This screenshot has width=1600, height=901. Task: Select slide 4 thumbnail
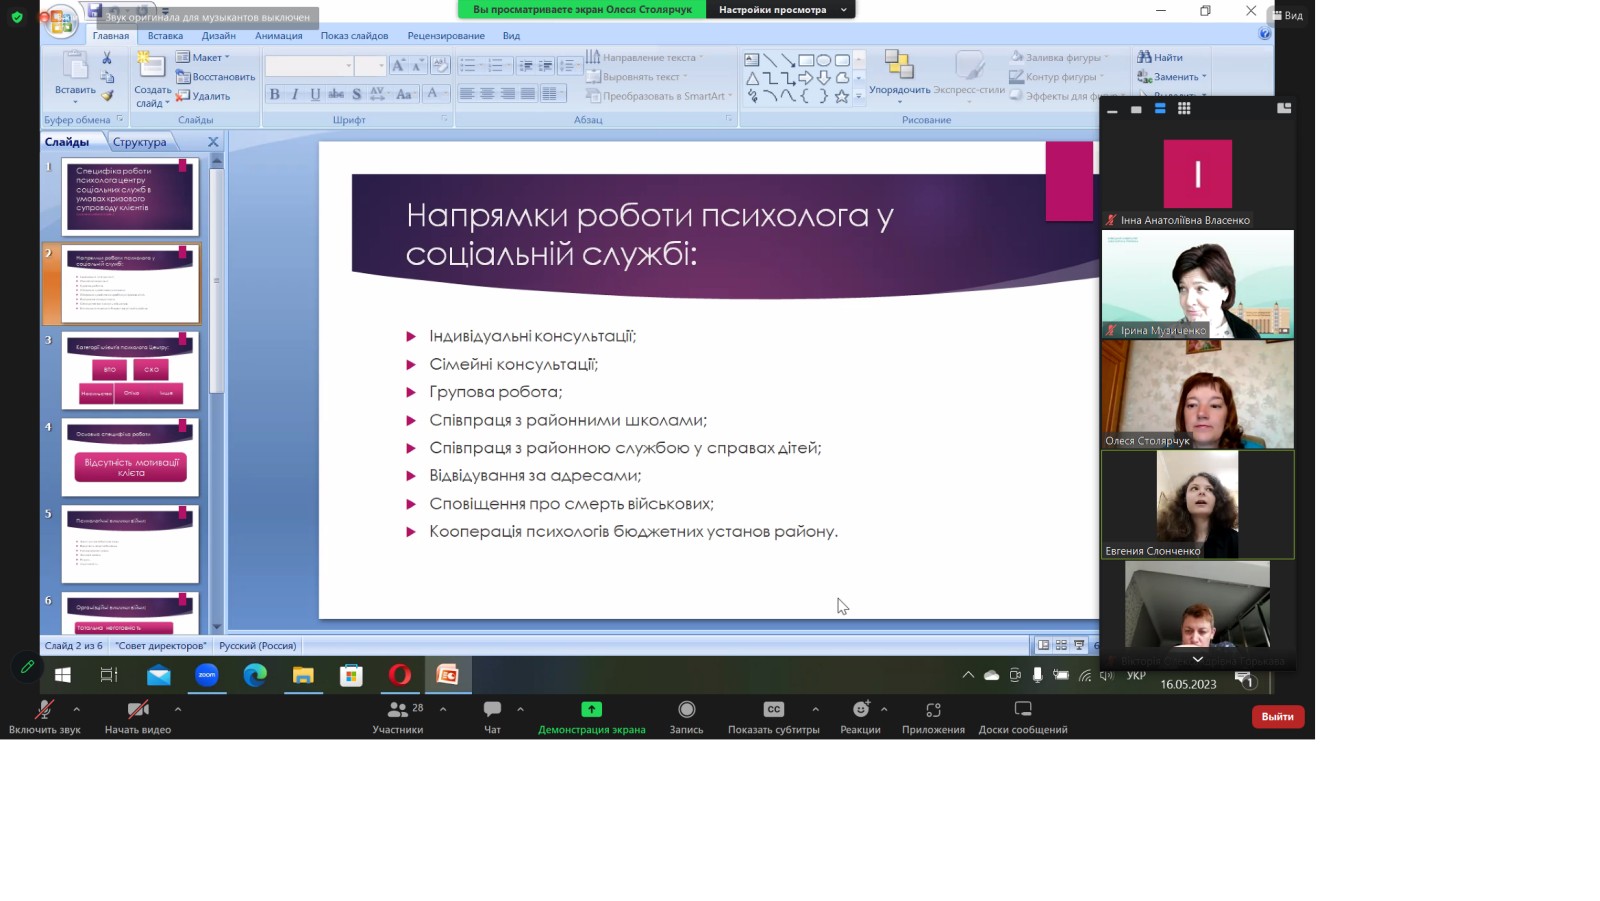[130, 457]
